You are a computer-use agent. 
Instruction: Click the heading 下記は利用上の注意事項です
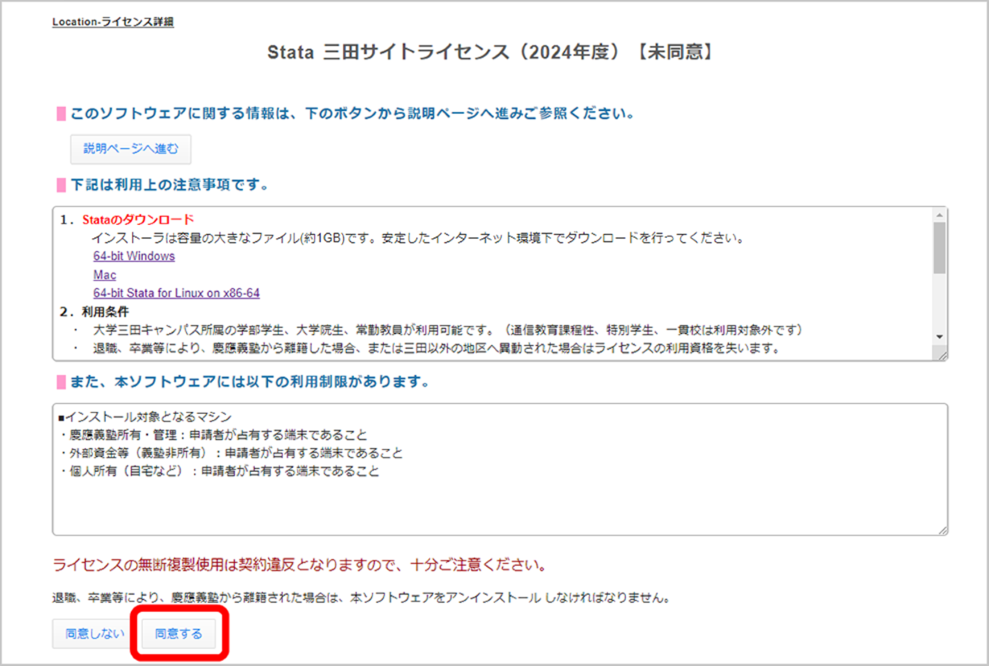(170, 185)
